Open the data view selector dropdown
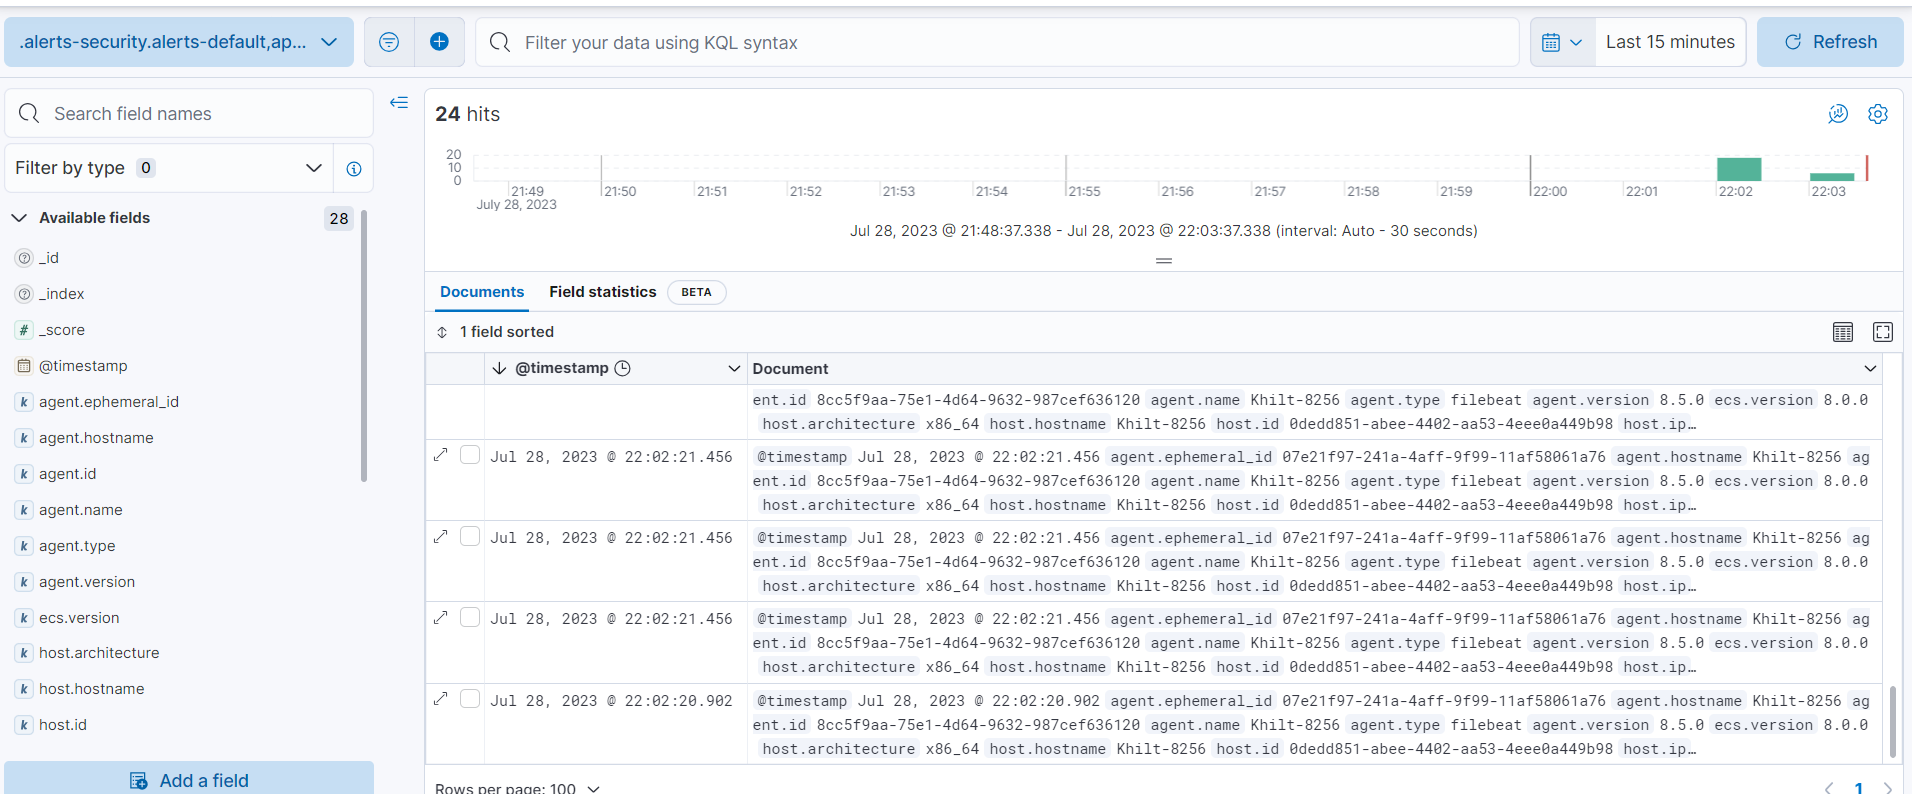Screen dimensions: 1912x794 point(179,42)
